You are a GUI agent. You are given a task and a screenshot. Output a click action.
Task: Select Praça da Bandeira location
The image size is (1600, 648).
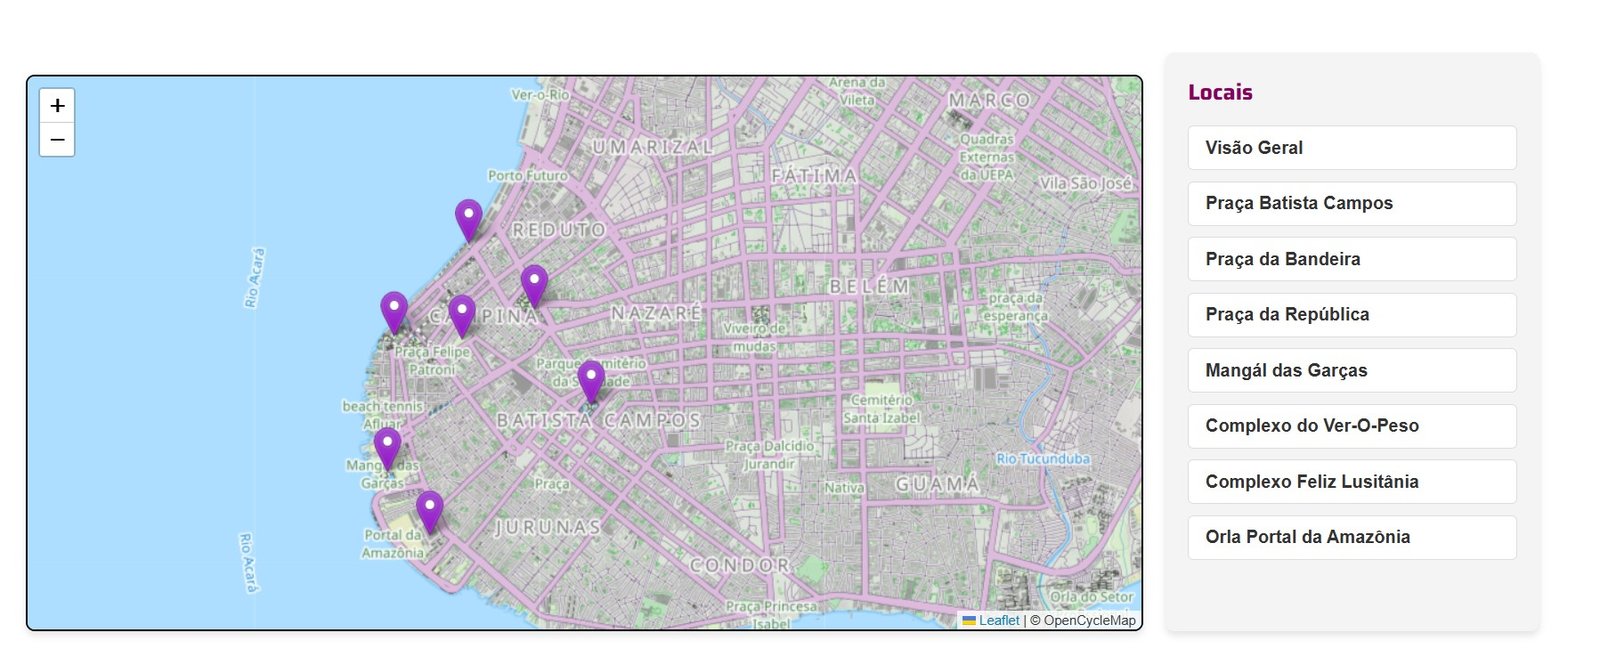tap(1351, 259)
